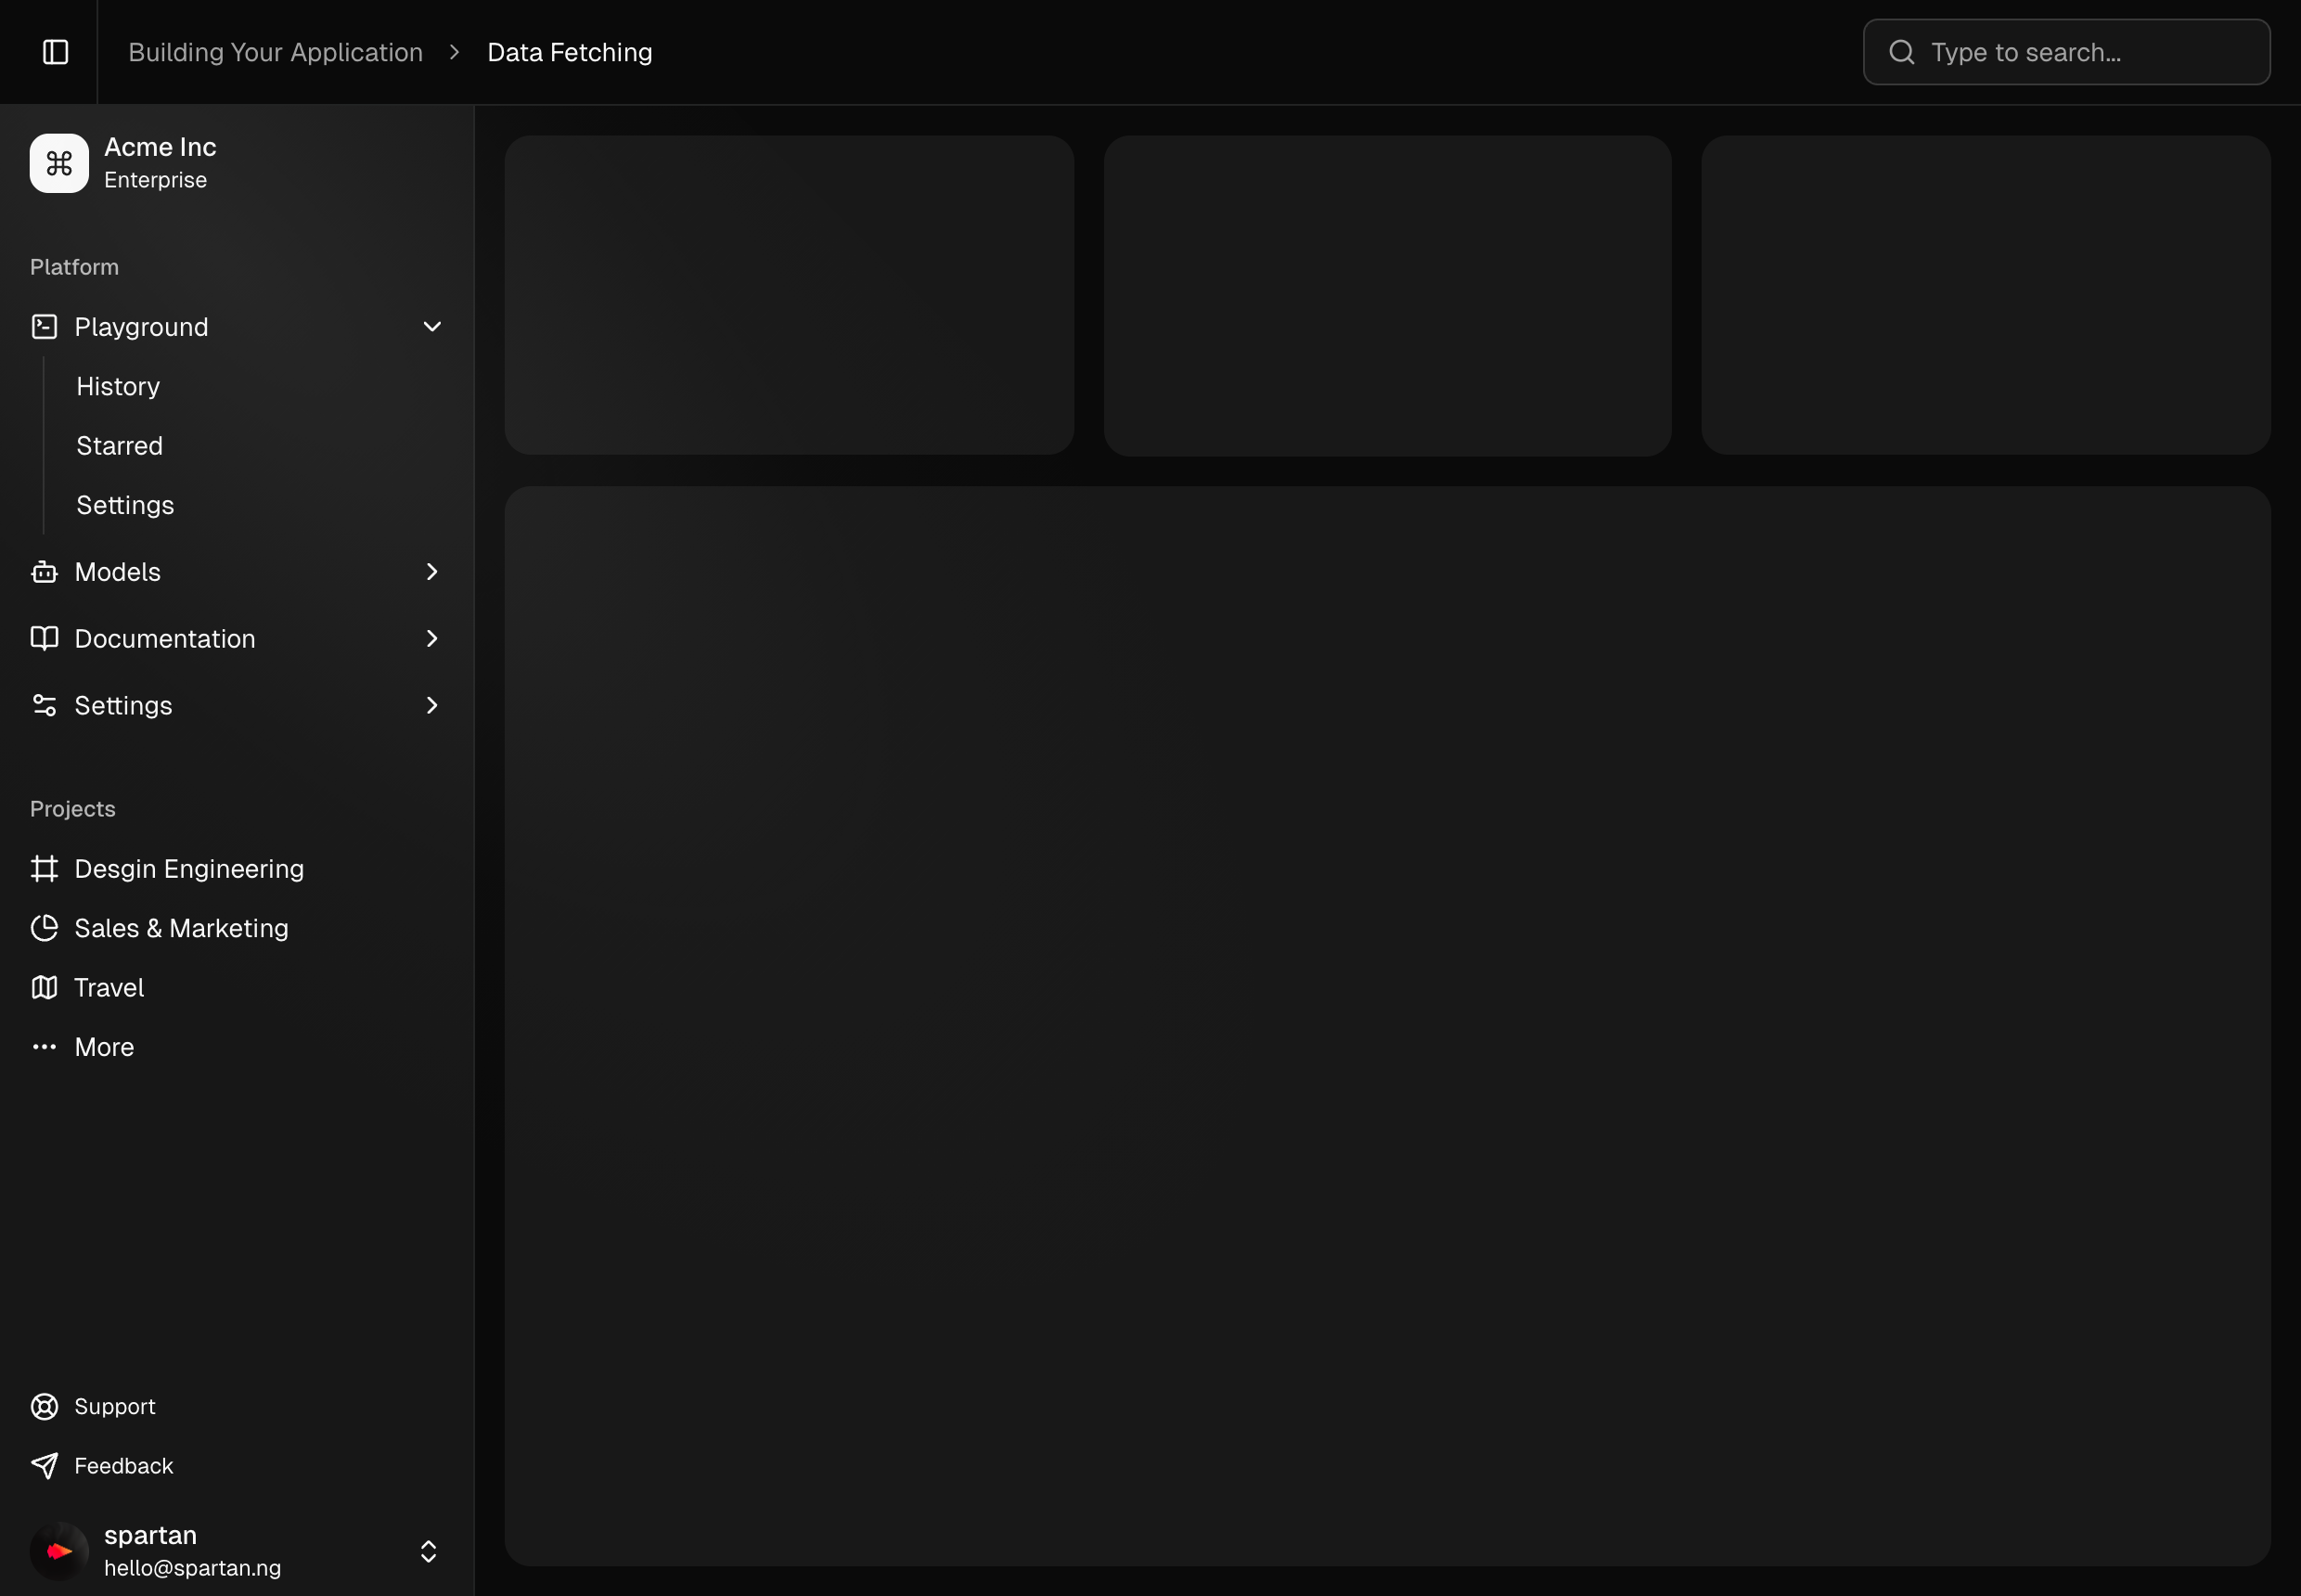The image size is (2301, 1596).
Task: Click the Sales & Marketing pie chart icon
Action: click(x=45, y=928)
